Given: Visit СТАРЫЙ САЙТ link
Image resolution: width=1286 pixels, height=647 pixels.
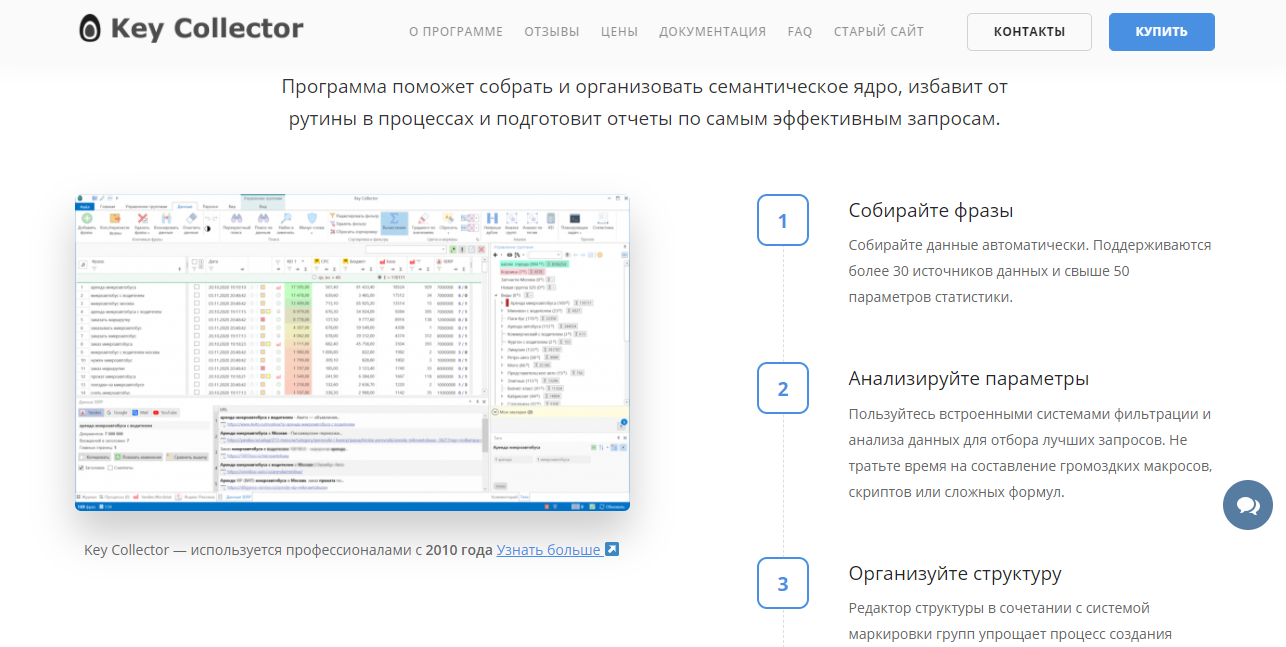Looking at the screenshot, I should tap(879, 31).
